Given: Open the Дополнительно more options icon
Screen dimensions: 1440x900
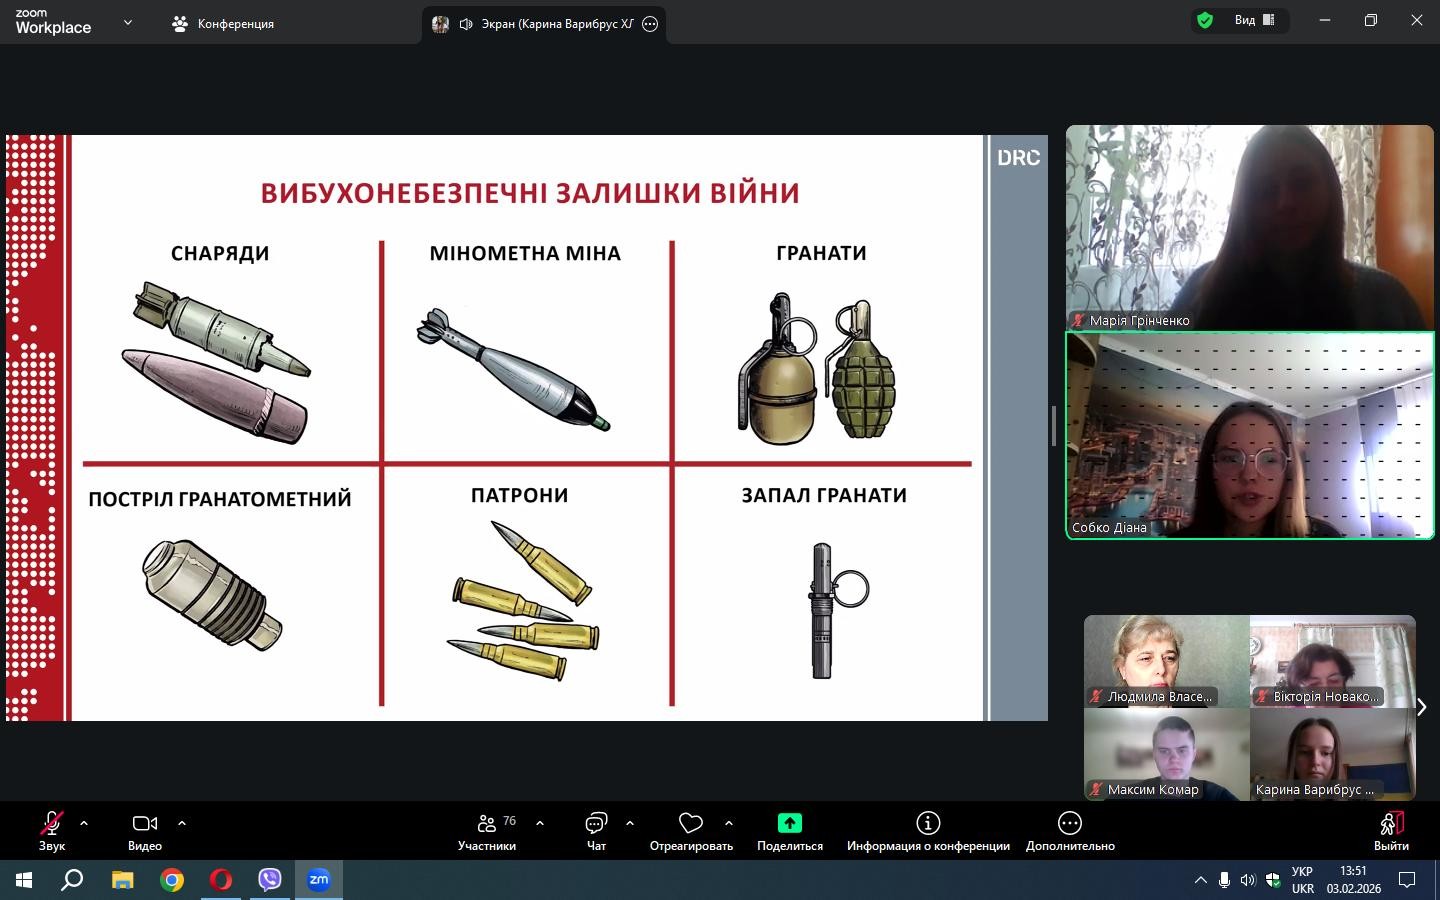Looking at the screenshot, I should [x=1069, y=824].
